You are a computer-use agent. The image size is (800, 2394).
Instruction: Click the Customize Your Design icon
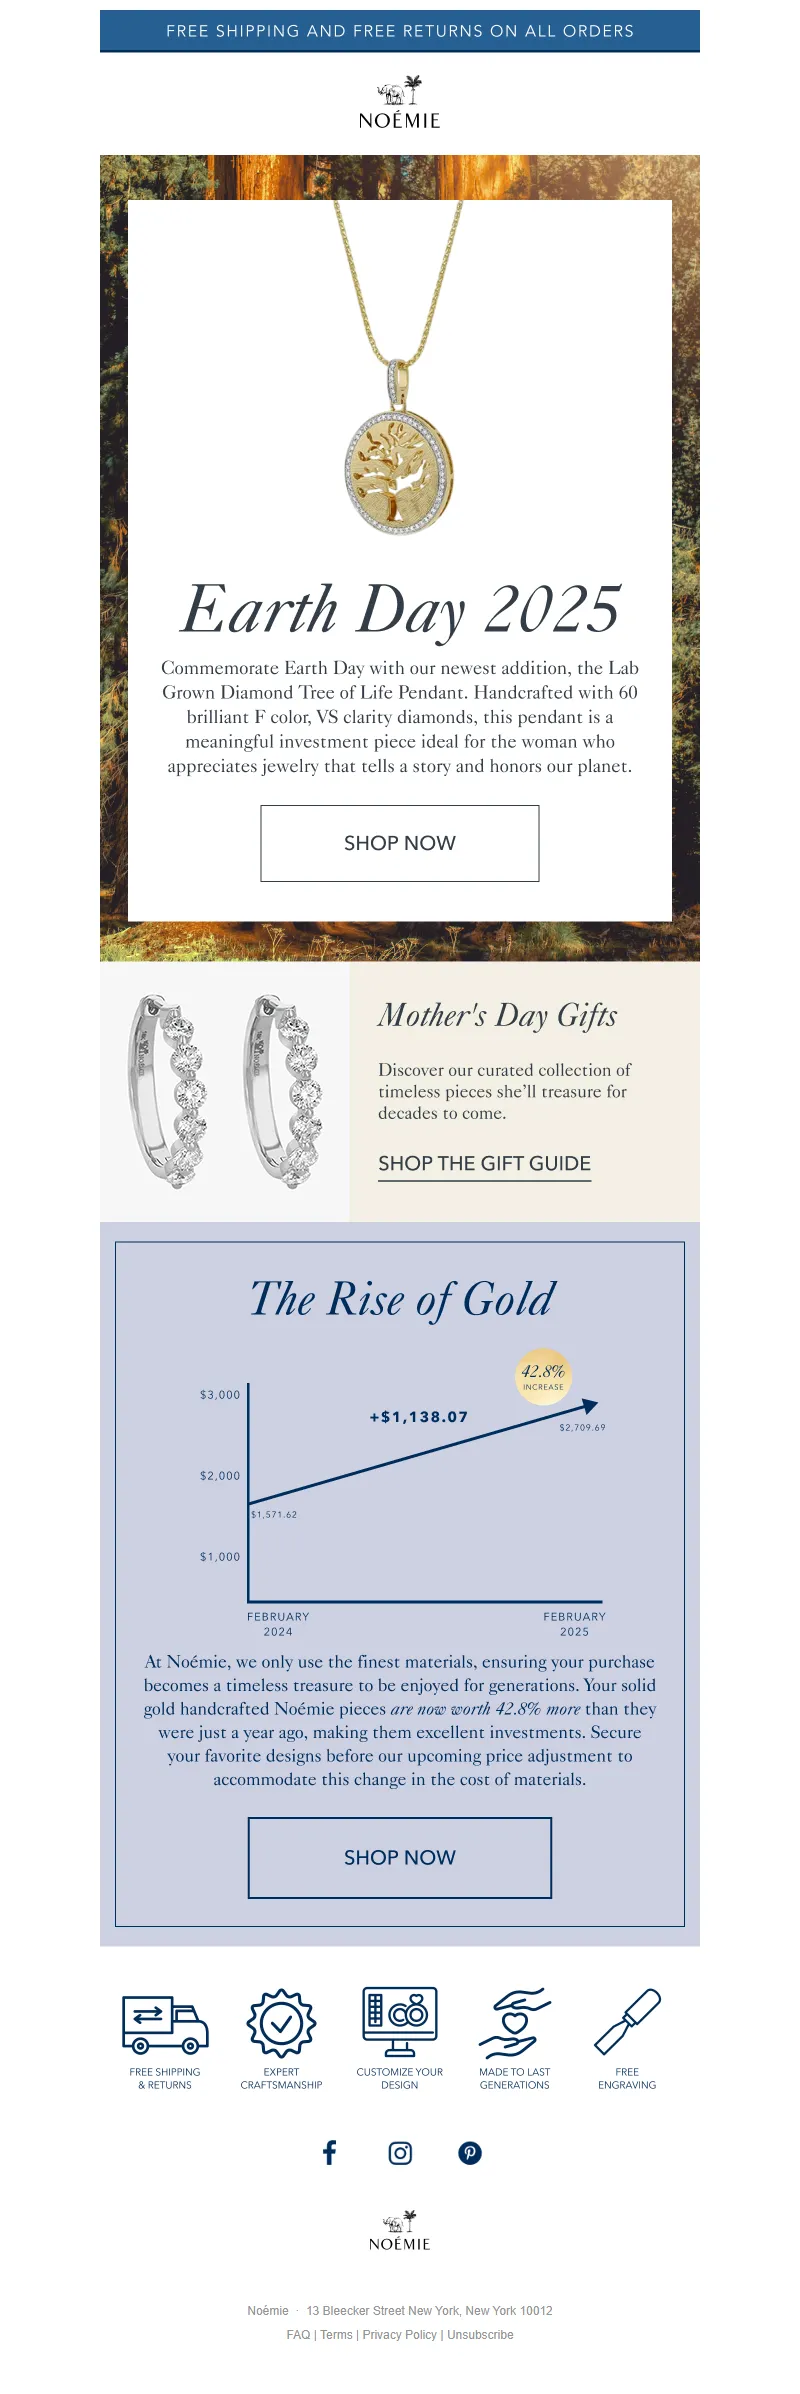400,2023
